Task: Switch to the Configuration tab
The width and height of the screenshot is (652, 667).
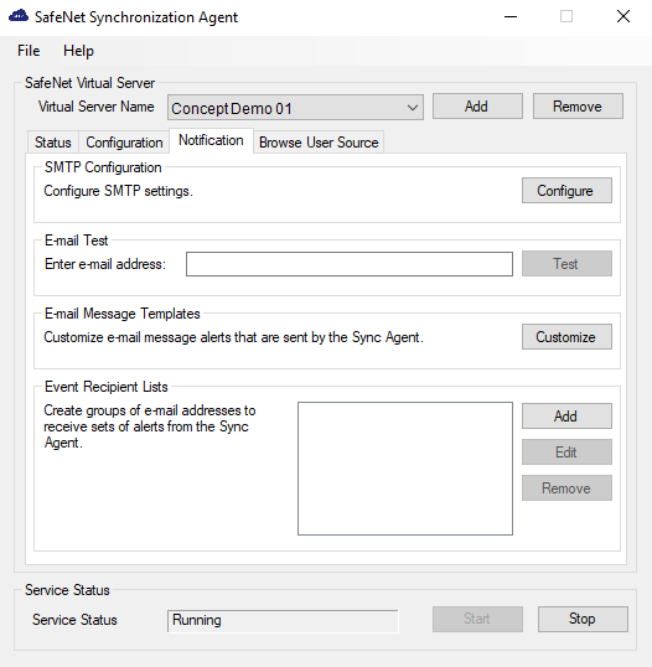Action: 124,143
